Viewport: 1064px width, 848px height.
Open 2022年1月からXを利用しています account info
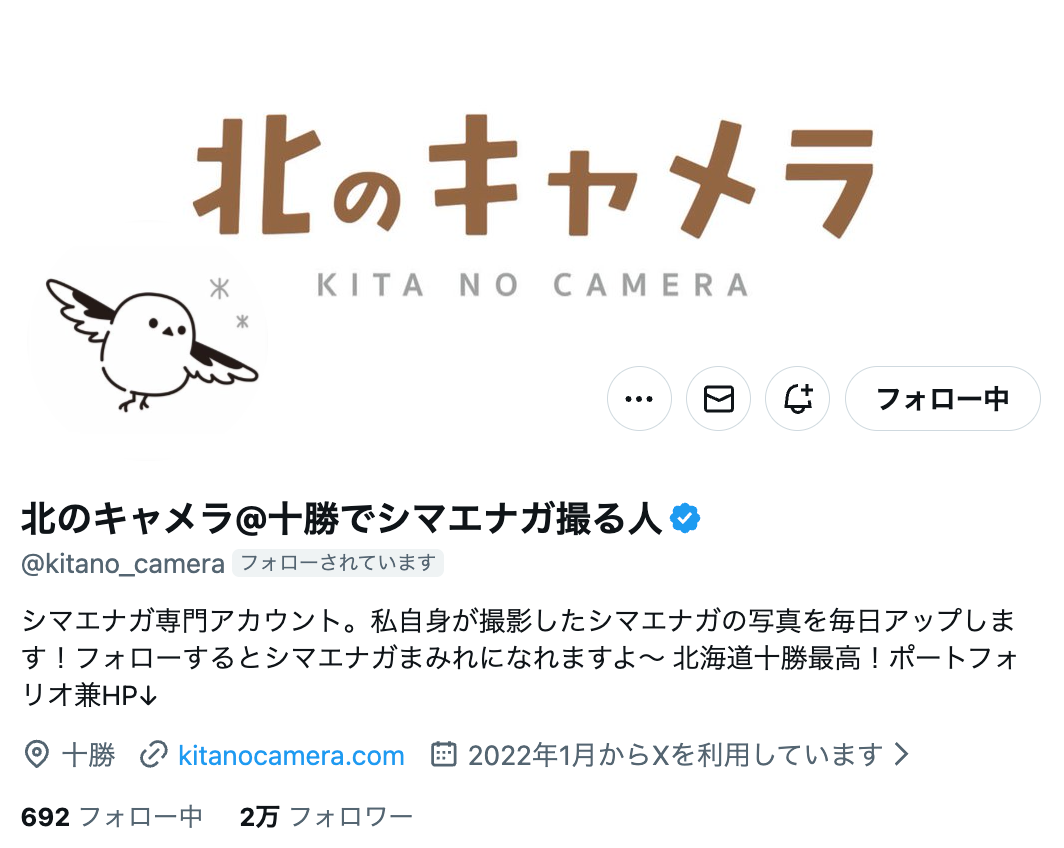675,755
